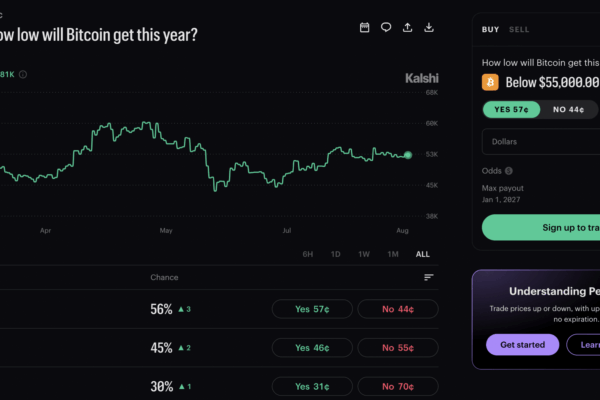
Task: Switch to the SELL tab
Action: click(x=519, y=29)
